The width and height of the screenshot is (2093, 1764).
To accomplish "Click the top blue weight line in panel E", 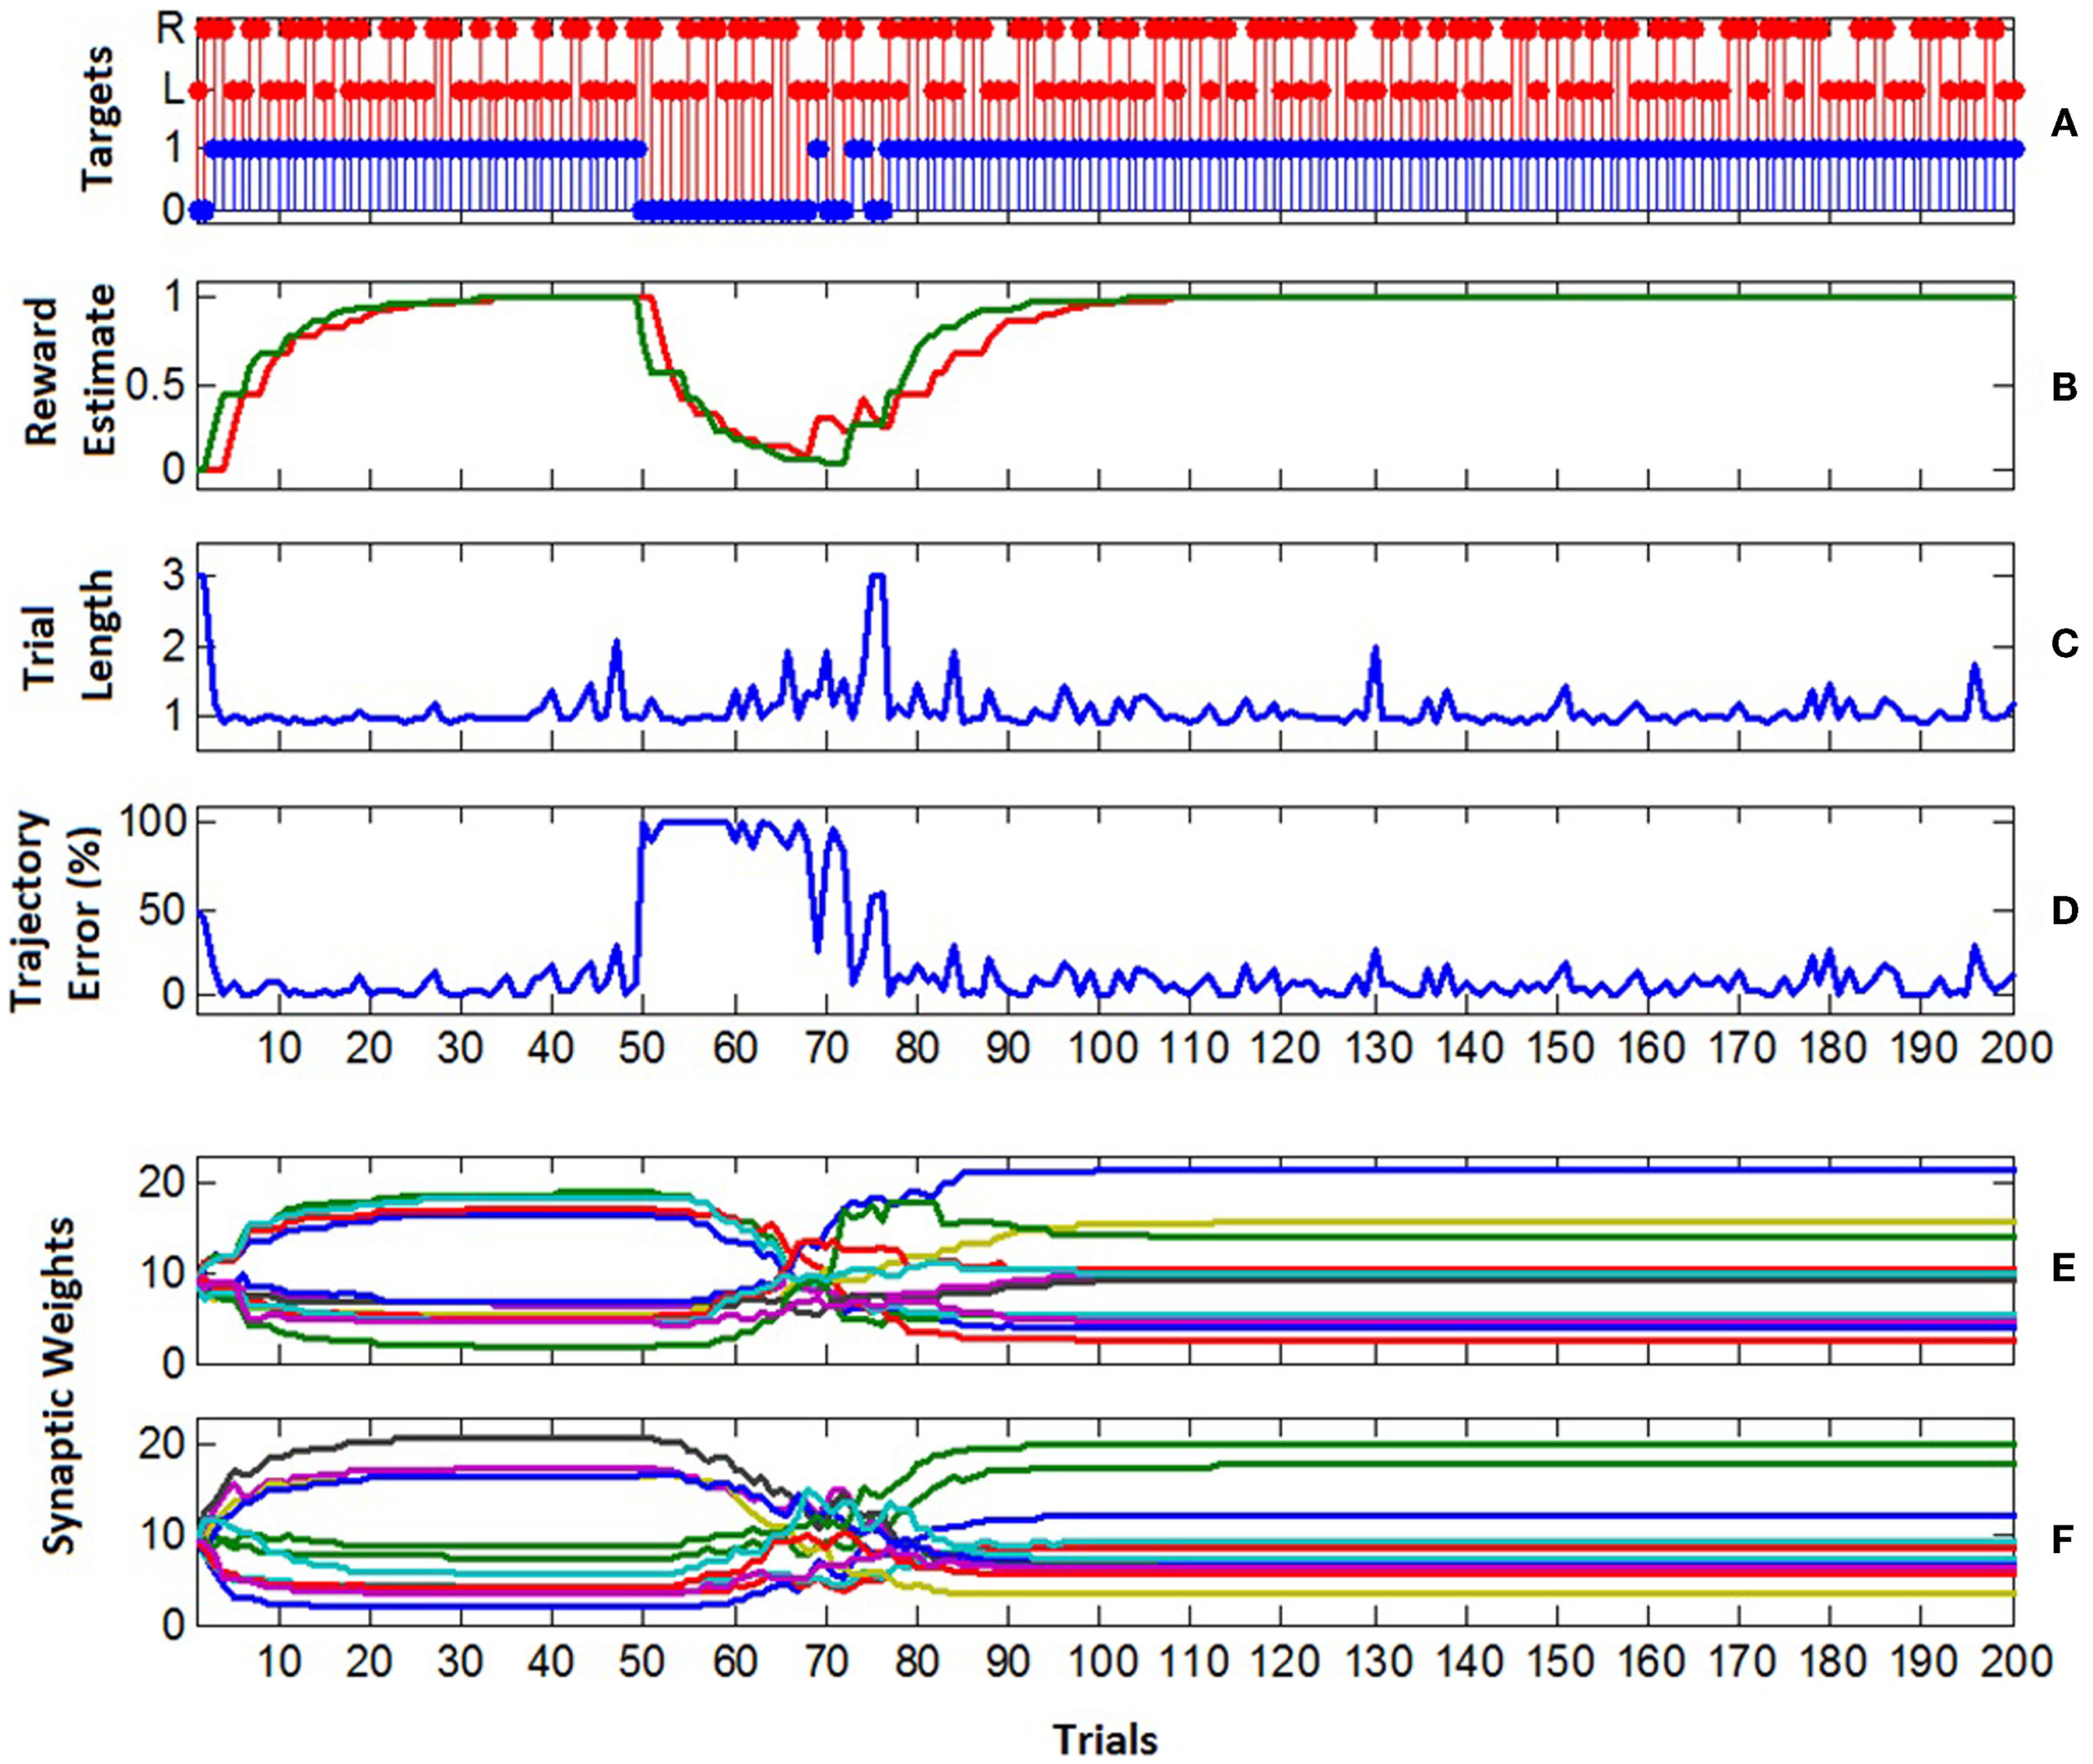I will pyautogui.click(x=1500, y=1169).
